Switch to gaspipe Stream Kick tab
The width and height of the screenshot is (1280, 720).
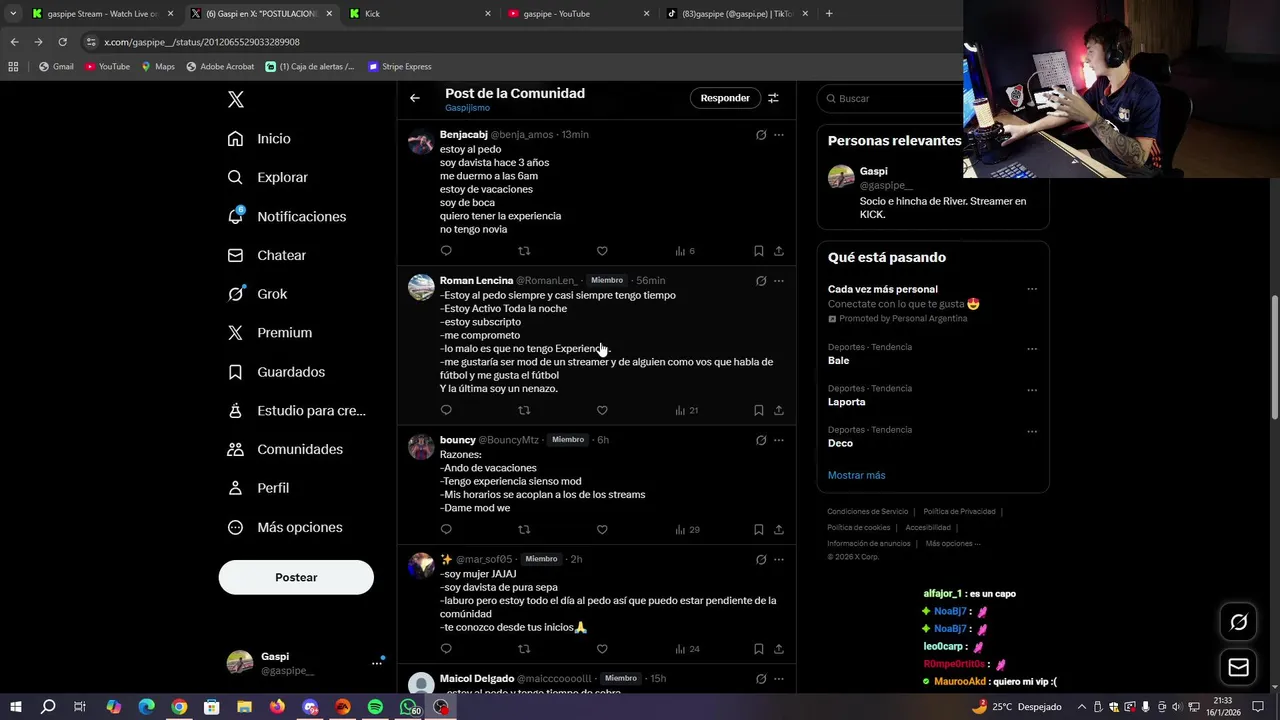pos(101,14)
